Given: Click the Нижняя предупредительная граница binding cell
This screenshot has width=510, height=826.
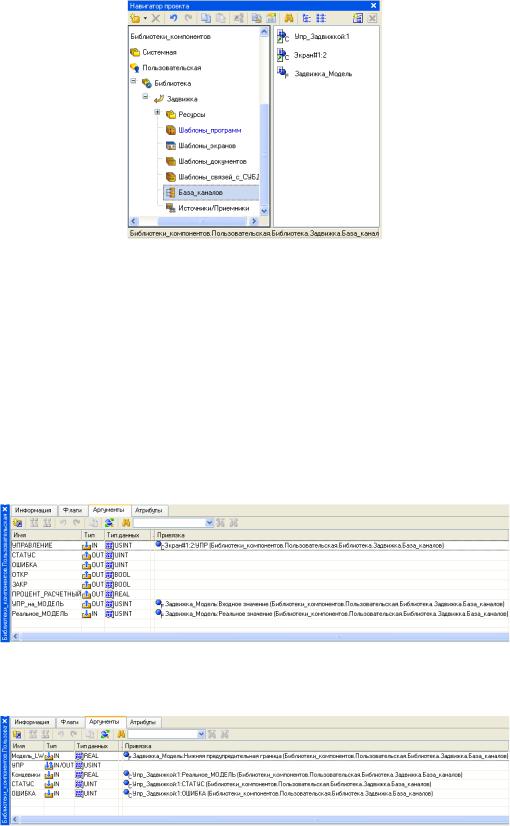Looking at the screenshot, I should [315, 756].
